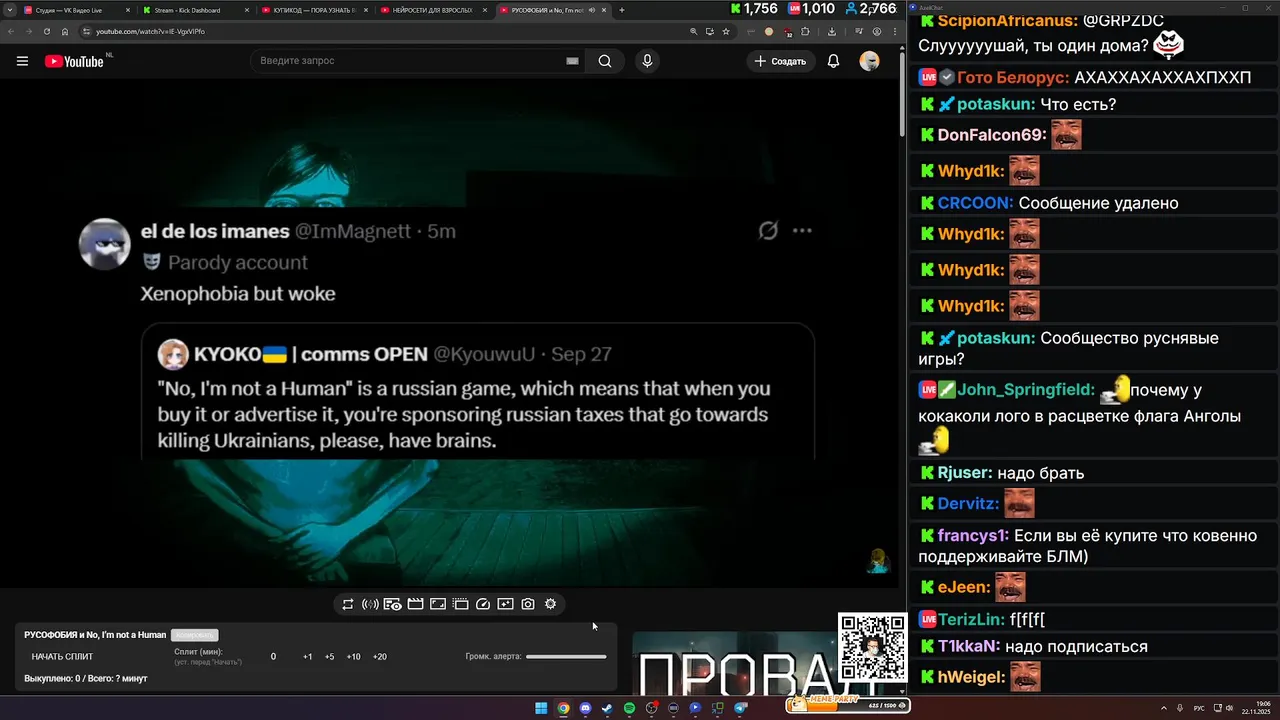The image size is (1280, 720).
Task: Click the loop icon in the player toolbar
Action: click(348, 604)
